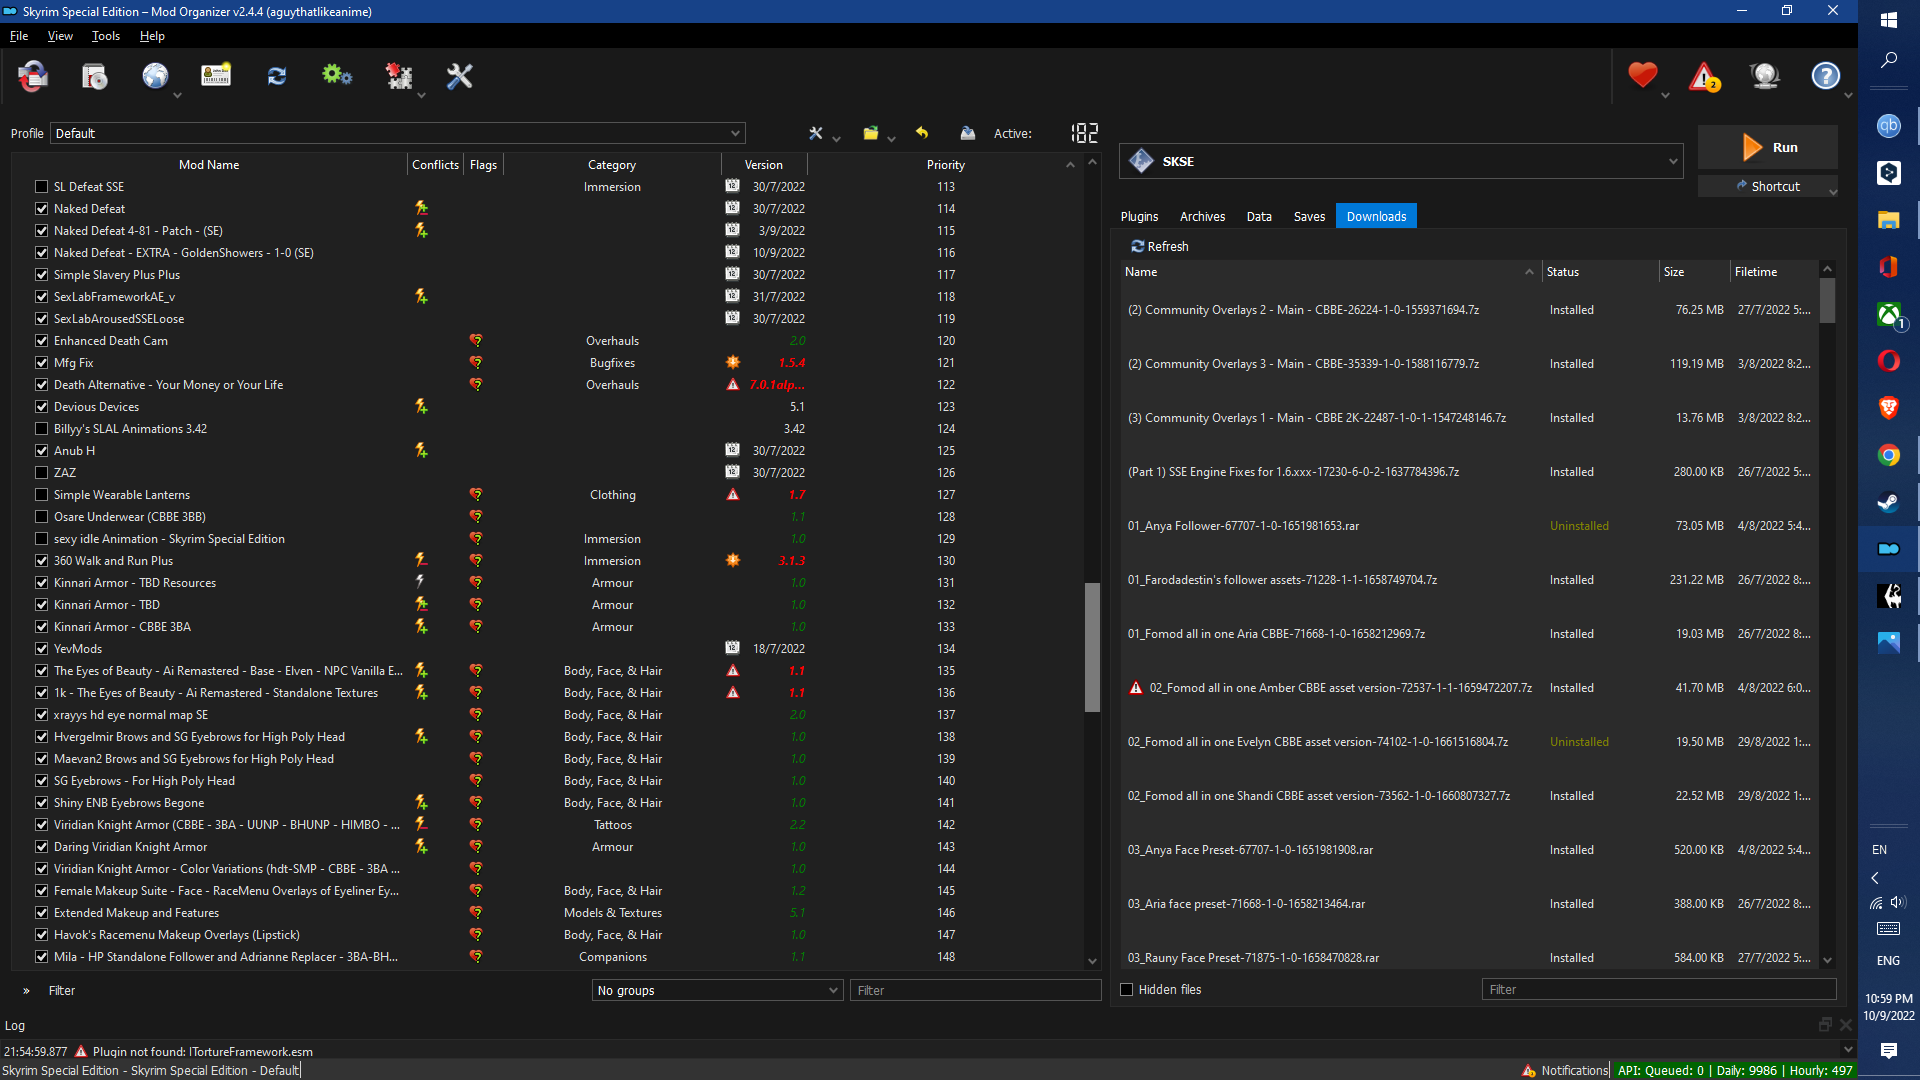The image size is (1920, 1080).
Task: Open the Help question mark icon
Action: (x=1826, y=76)
